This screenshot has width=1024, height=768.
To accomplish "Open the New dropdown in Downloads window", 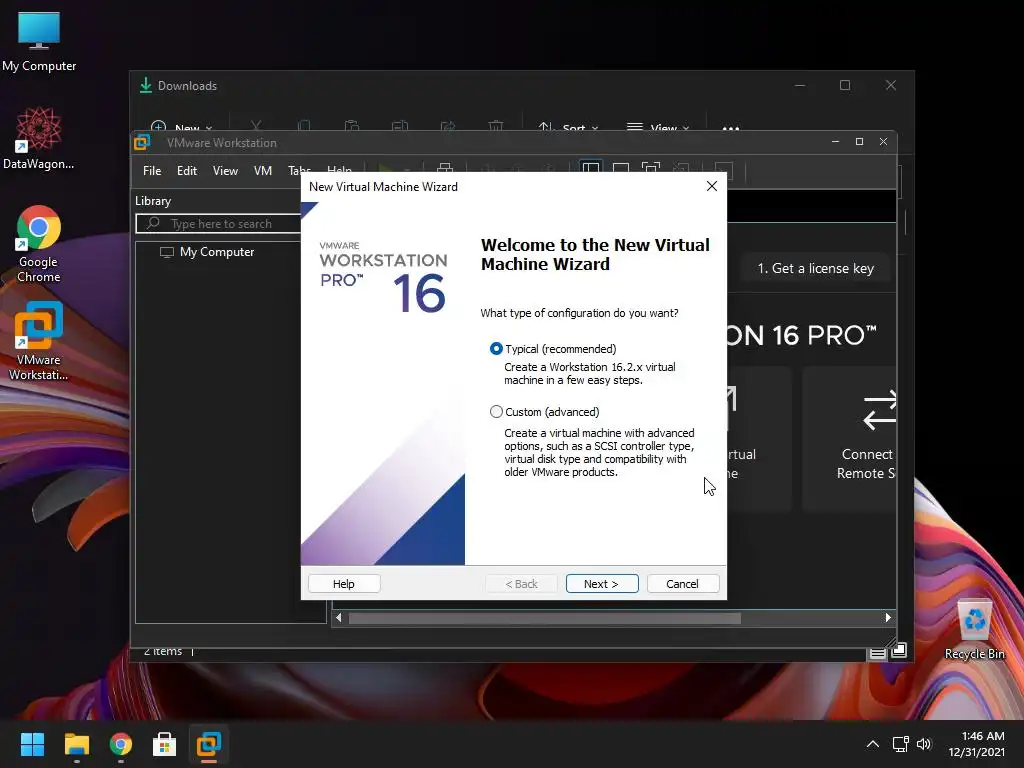I will click(x=182, y=127).
